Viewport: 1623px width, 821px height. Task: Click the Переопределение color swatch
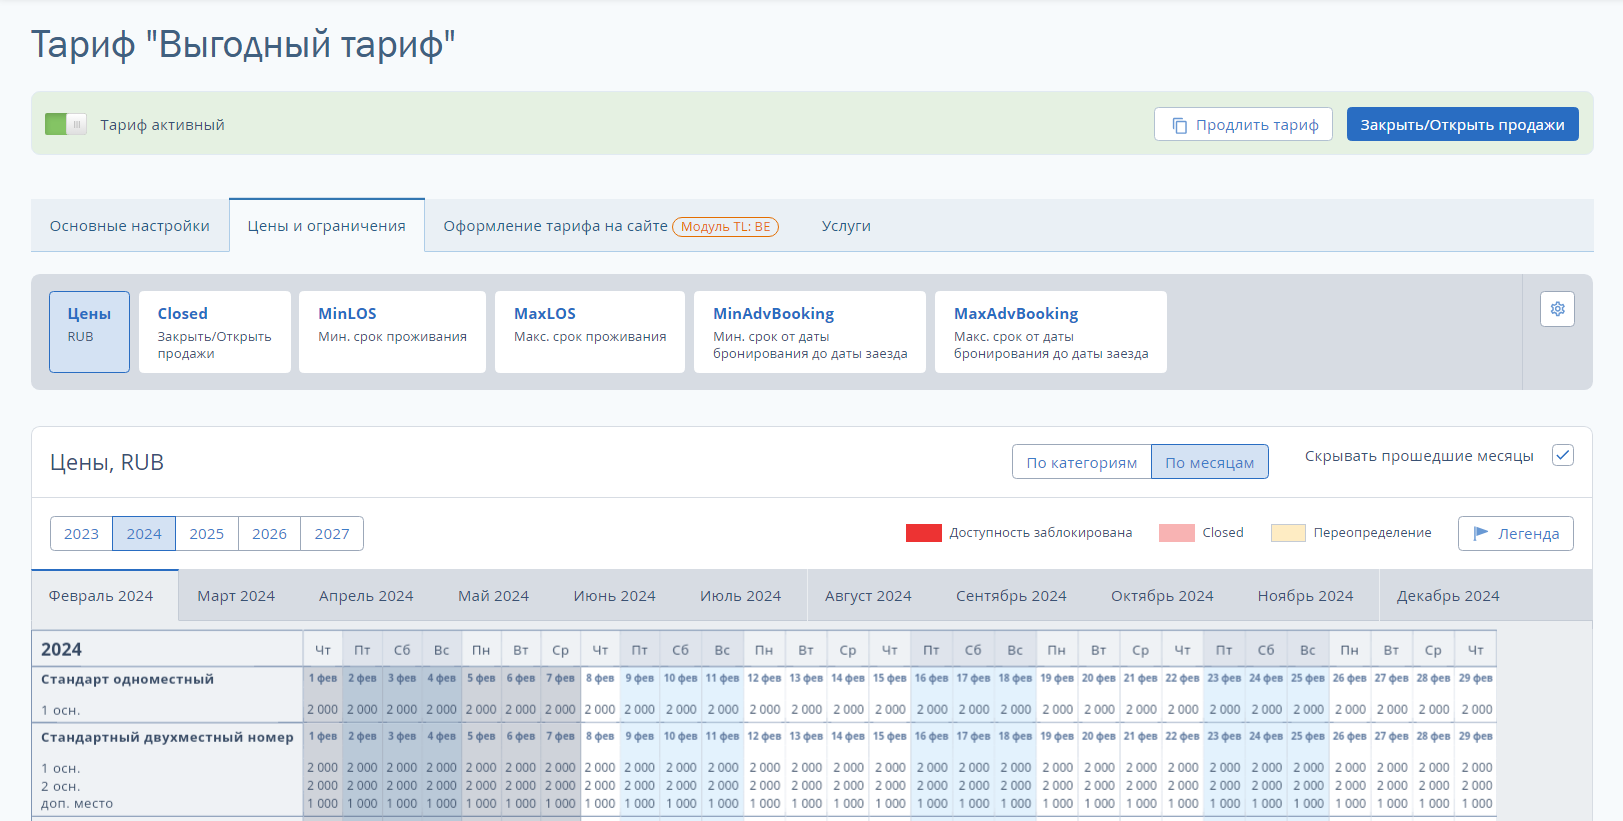(1288, 533)
